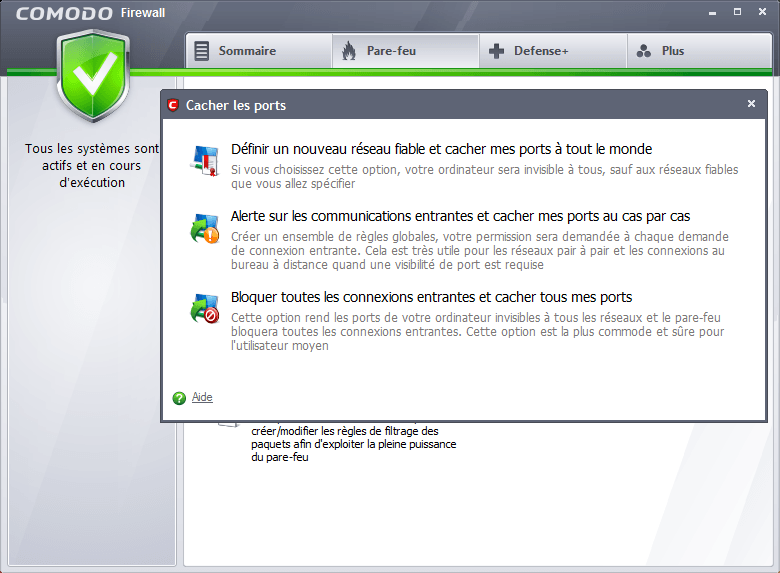Click the flame icon on Pare-feu tab
The width and height of the screenshot is (780, 573).
pyautogui.click(x=349, y=51)
